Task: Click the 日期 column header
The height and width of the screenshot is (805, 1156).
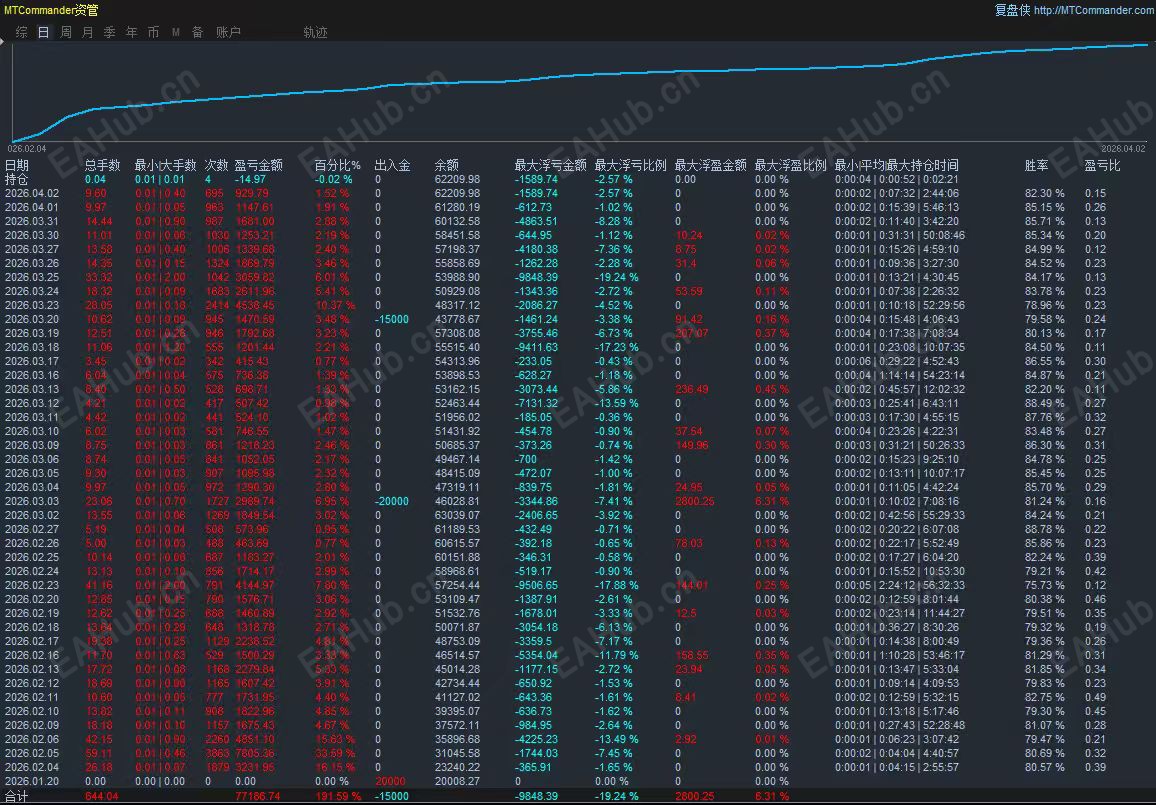Action: tap(17, 165)
